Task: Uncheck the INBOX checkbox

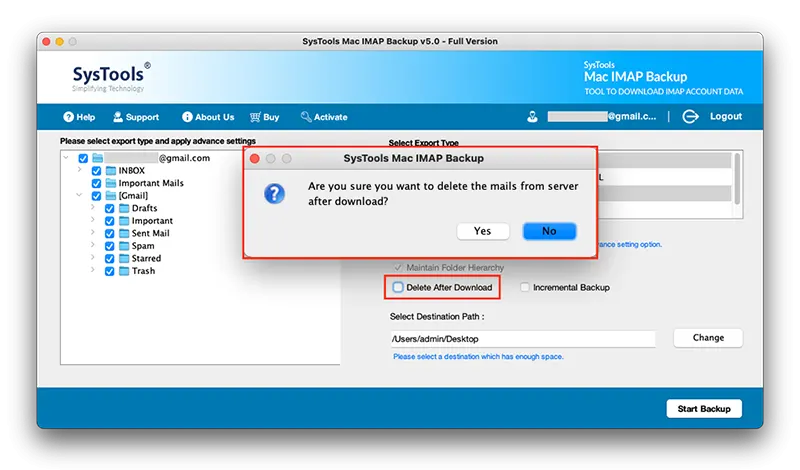Action: (96, 170)
